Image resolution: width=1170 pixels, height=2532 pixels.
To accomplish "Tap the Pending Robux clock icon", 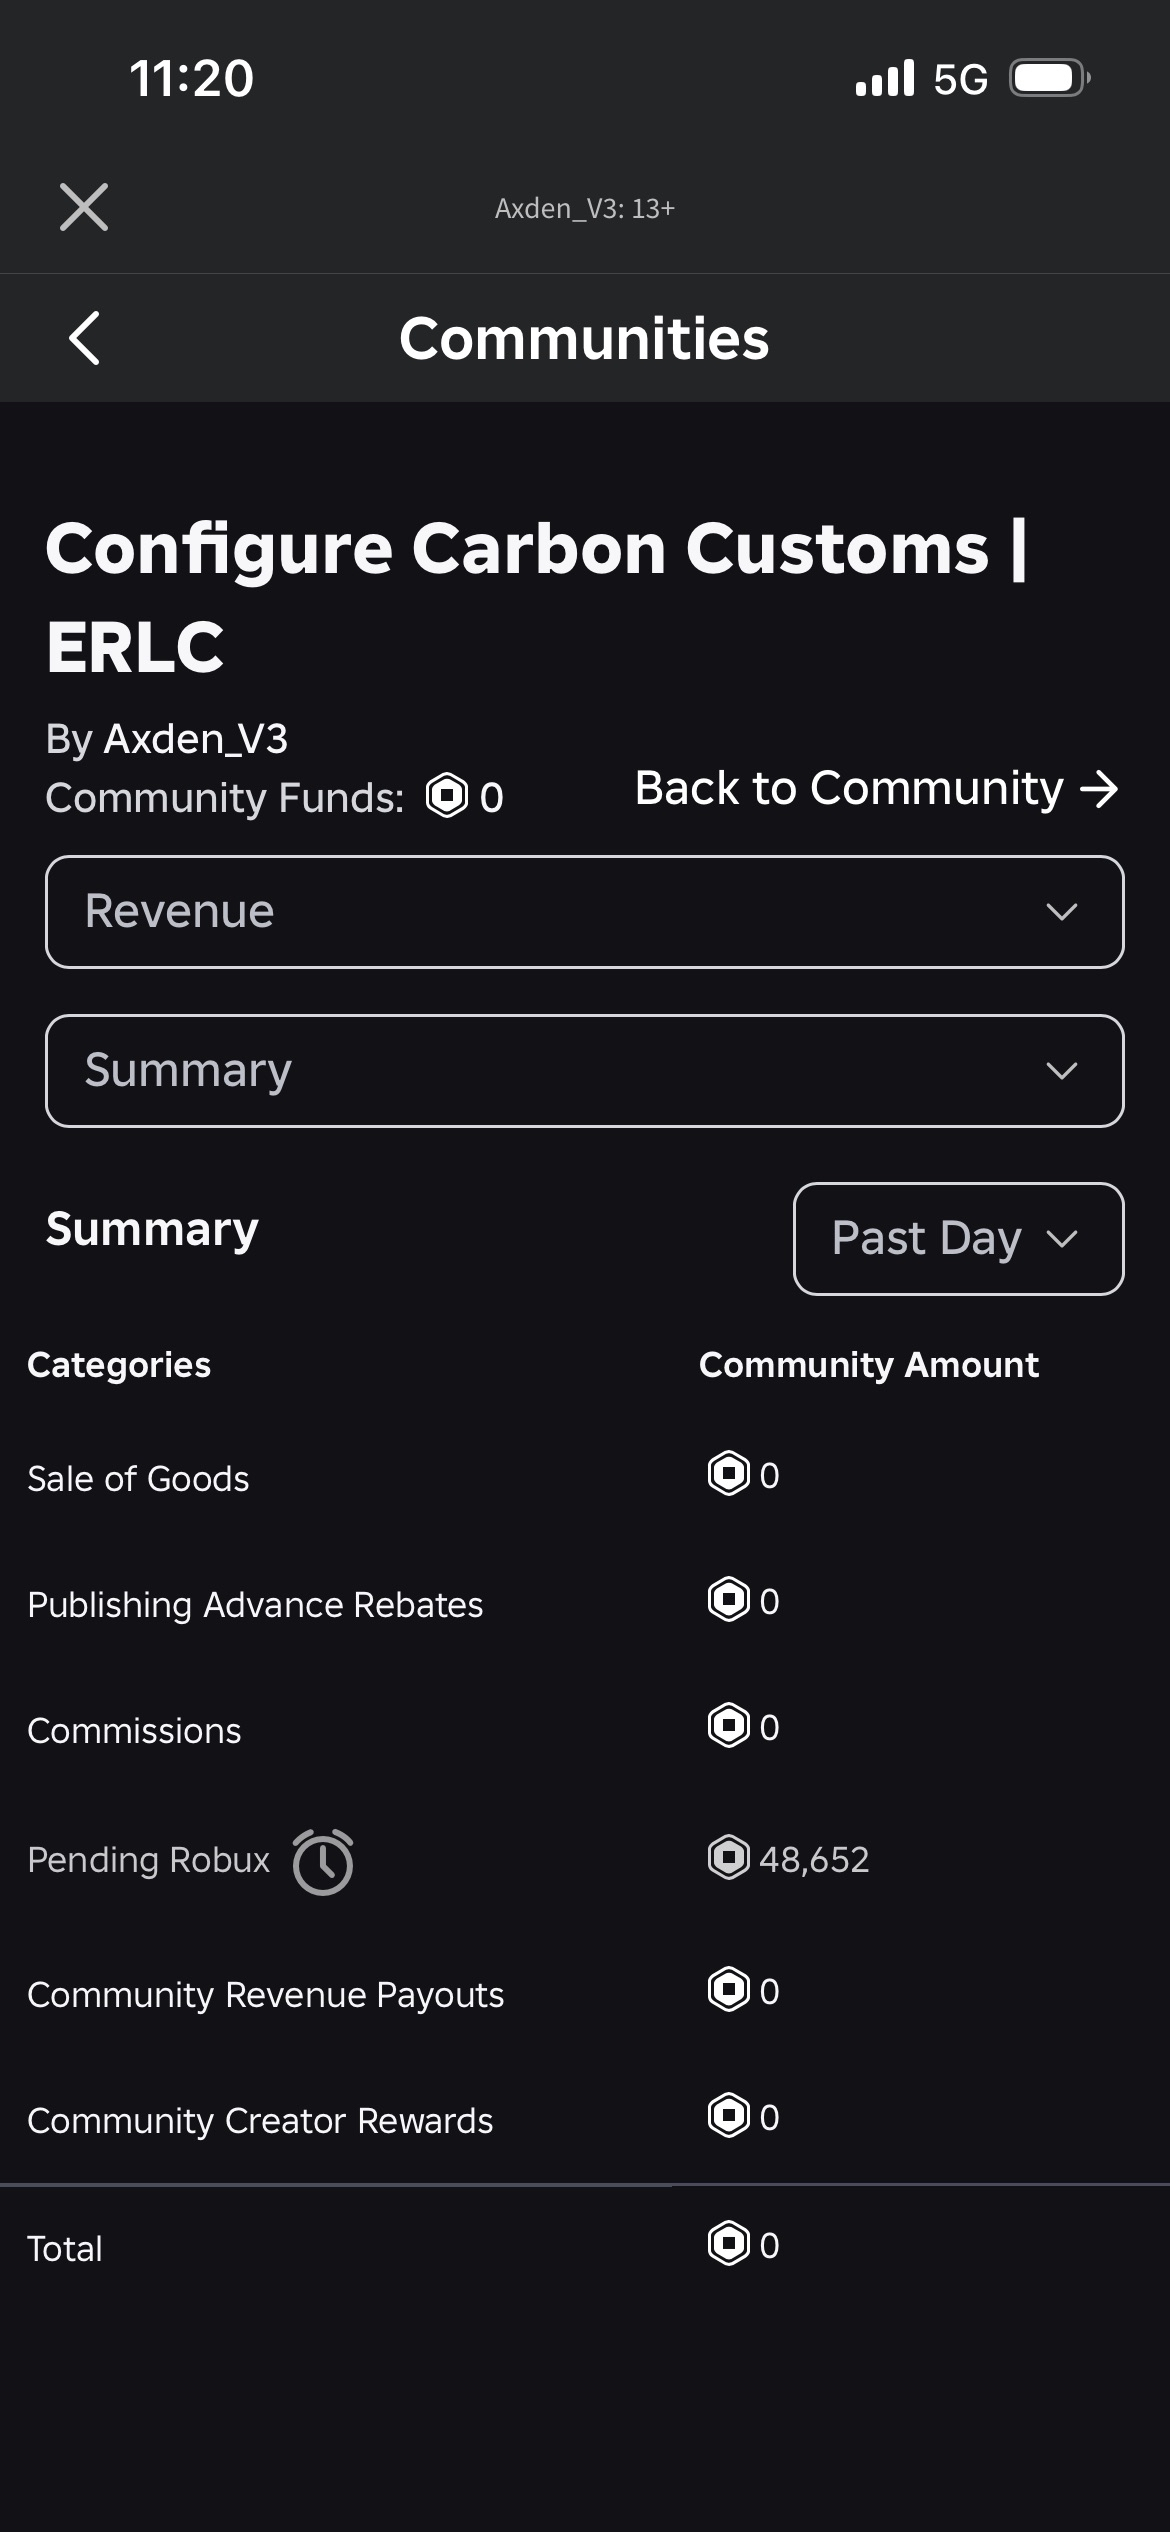I will pos(323,1861).
